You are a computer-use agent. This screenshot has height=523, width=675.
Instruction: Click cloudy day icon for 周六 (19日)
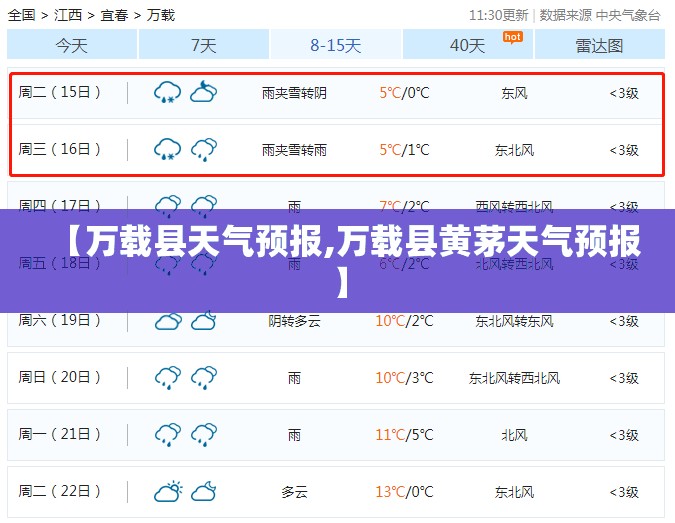(168, 321)
